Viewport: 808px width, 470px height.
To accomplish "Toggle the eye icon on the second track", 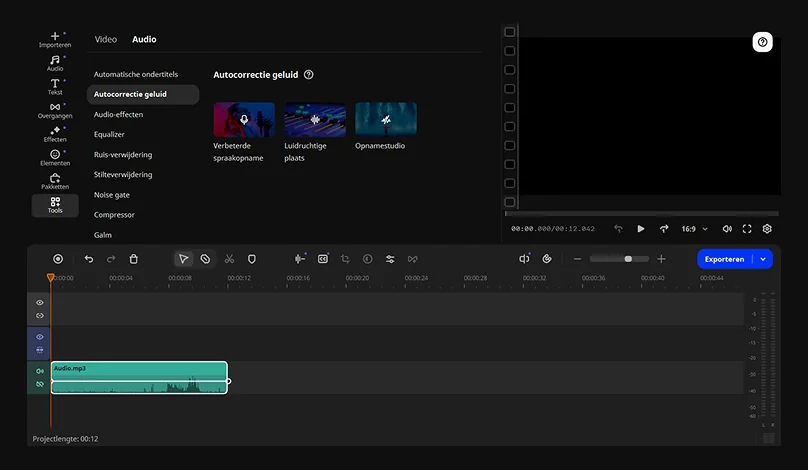I will click(40, 337).
